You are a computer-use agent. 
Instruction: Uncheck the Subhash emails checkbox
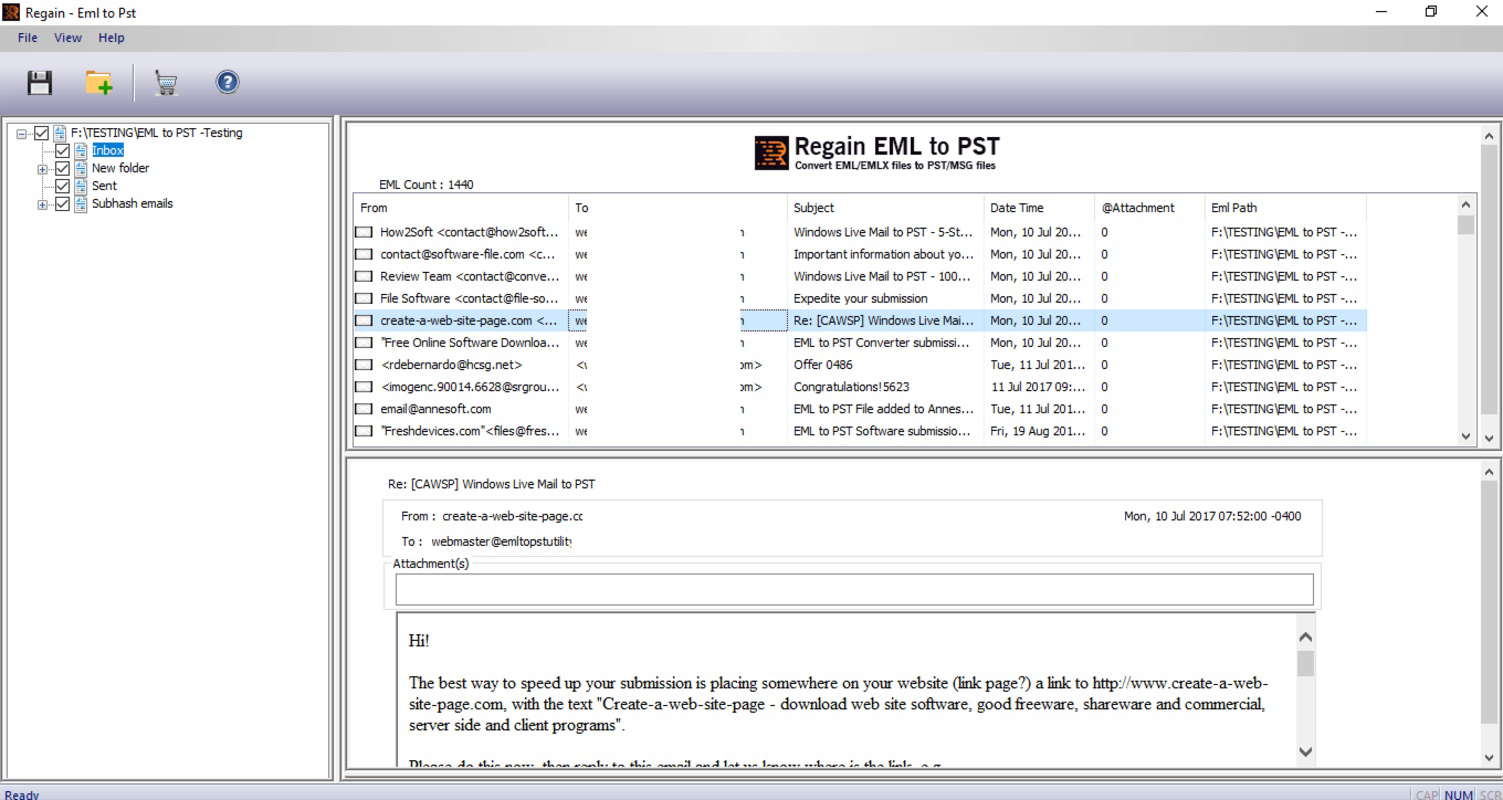pyautogui.click(x=62, y=204)
